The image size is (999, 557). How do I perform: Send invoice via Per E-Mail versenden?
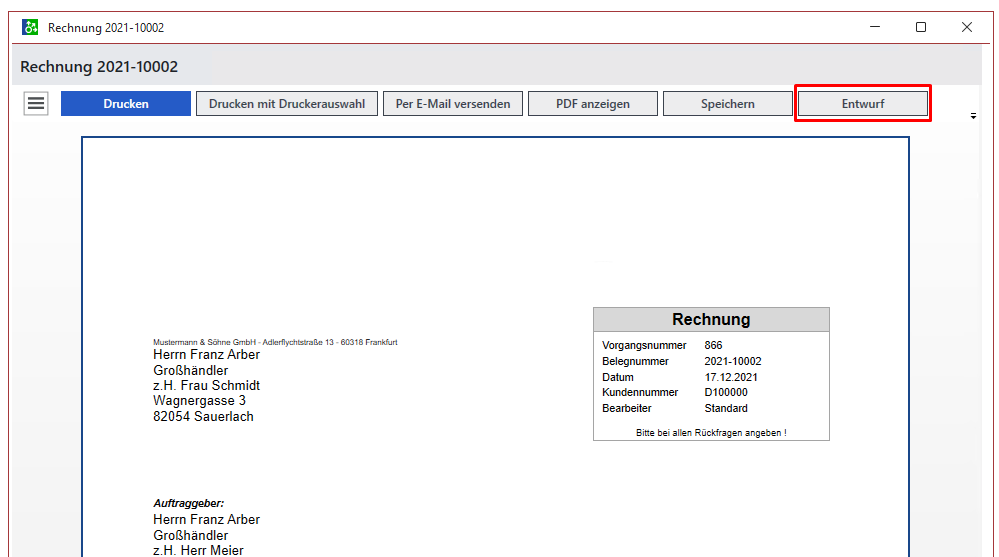pos(453,103)
